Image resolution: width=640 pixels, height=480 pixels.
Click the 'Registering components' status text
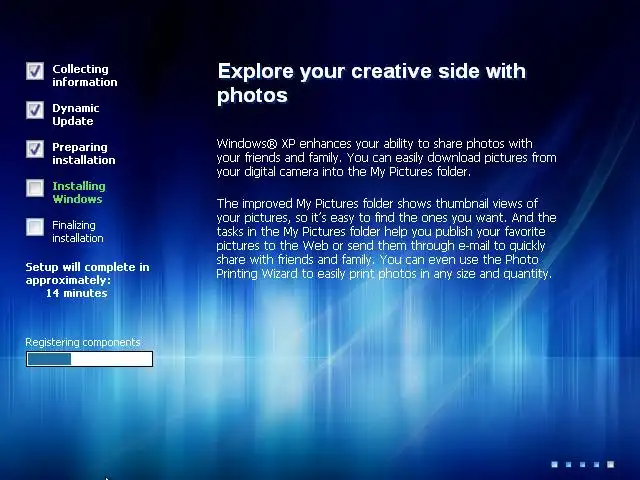(83, 342)
